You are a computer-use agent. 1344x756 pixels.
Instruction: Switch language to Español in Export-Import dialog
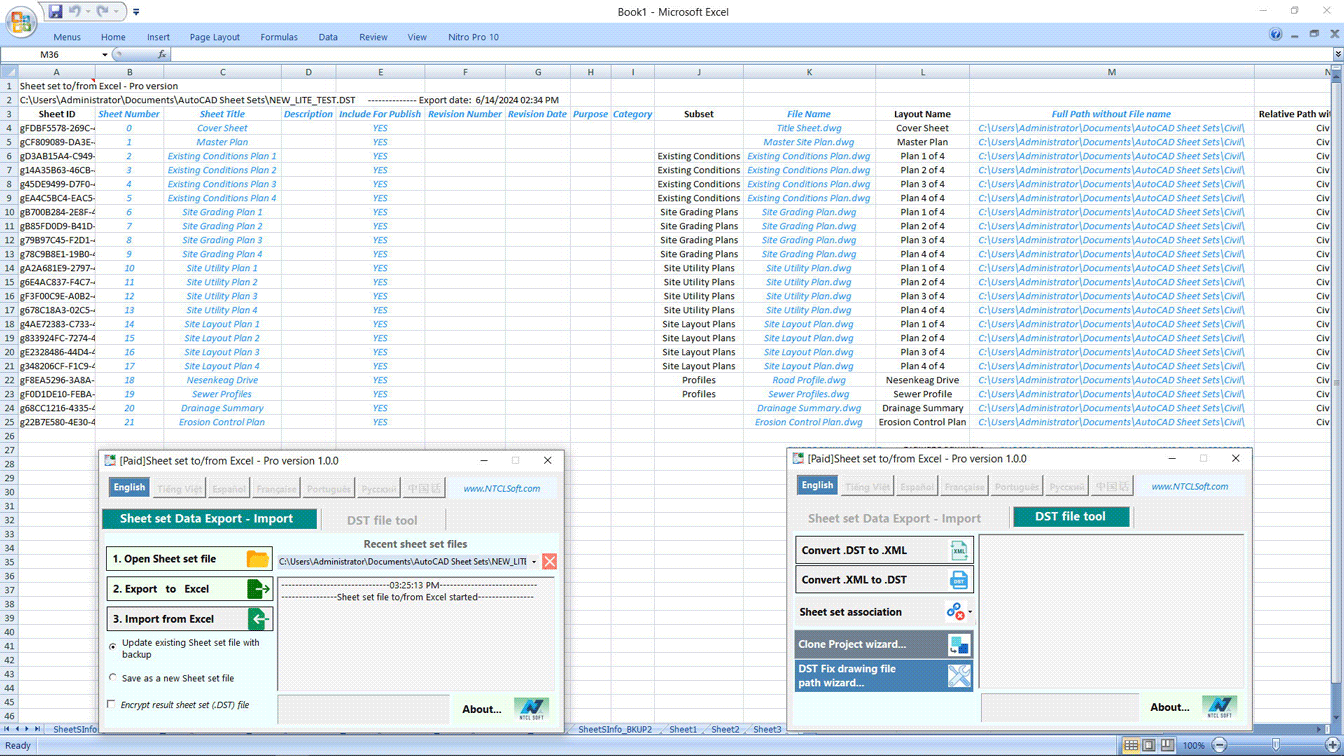pos(229,488)
